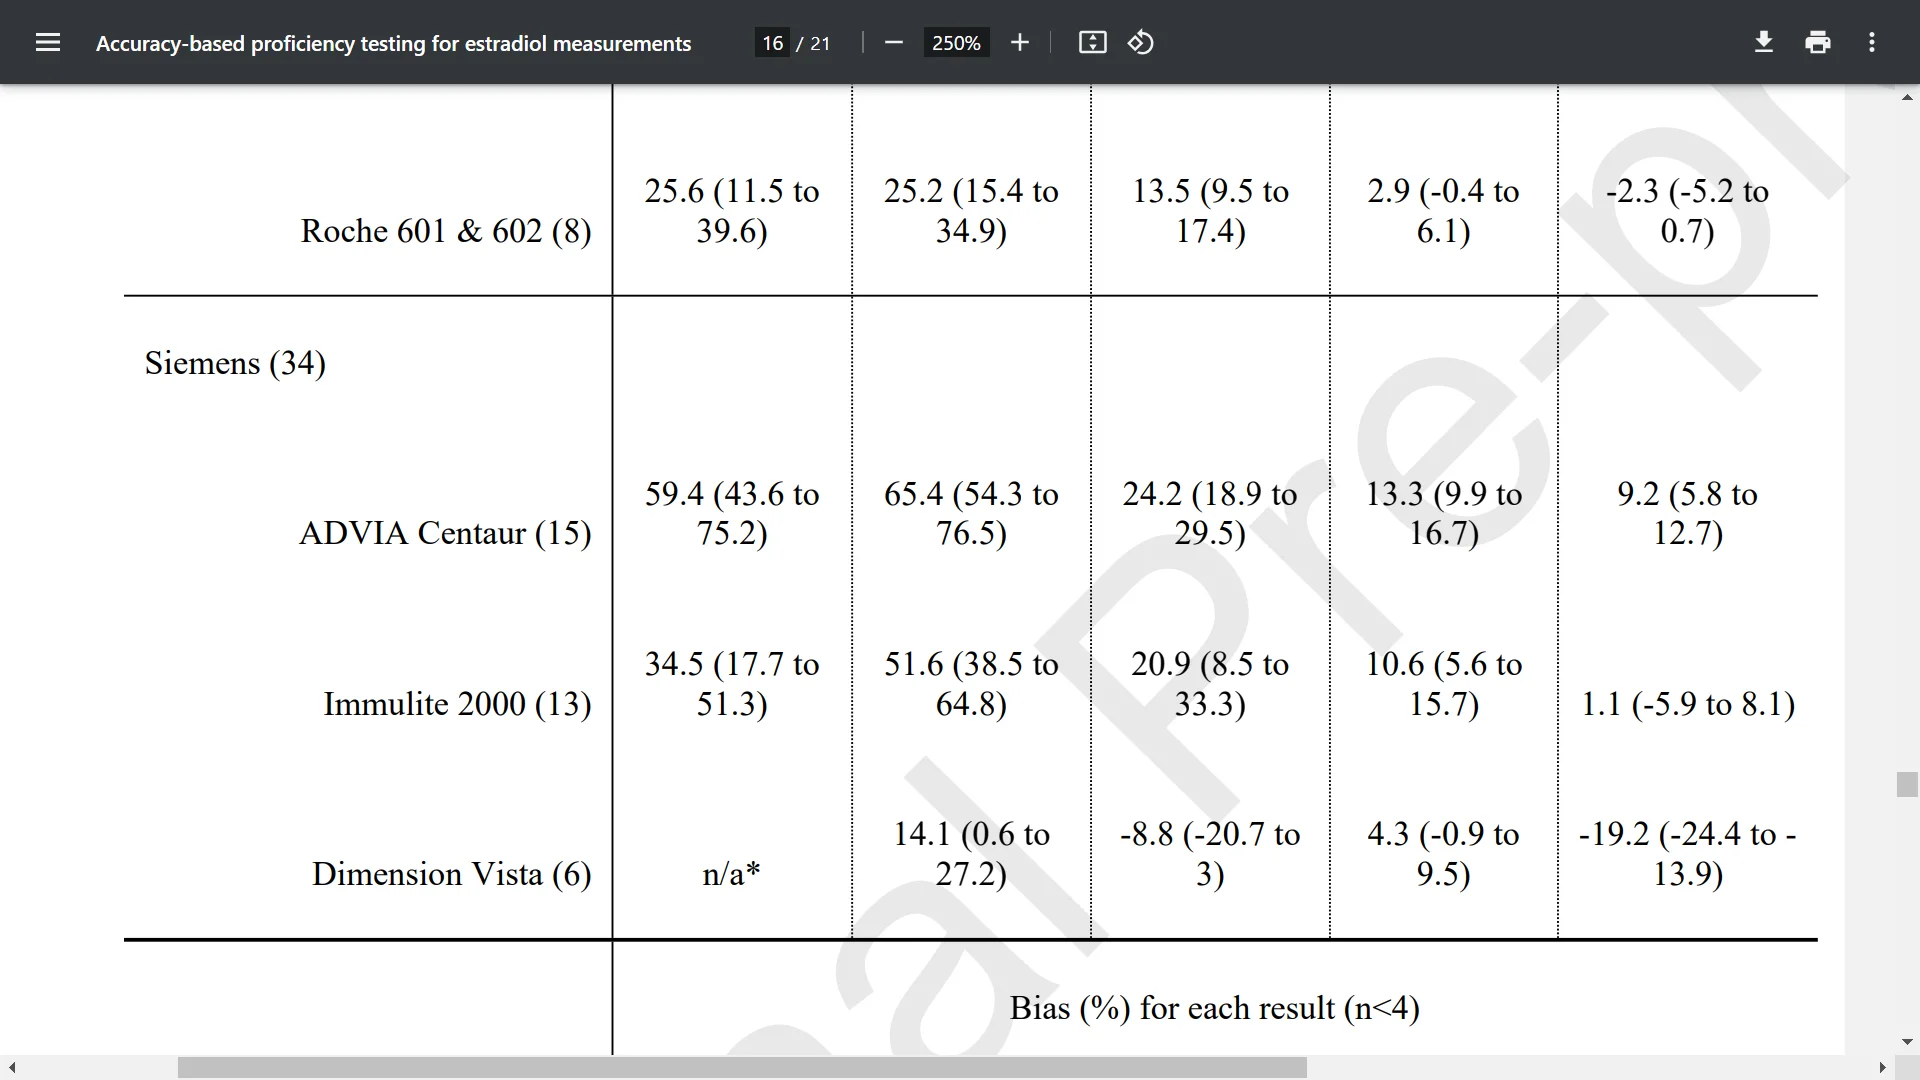1920x1080 pixels.
Task: Click the page number field showing 16
Action: (x=772, y=43)
